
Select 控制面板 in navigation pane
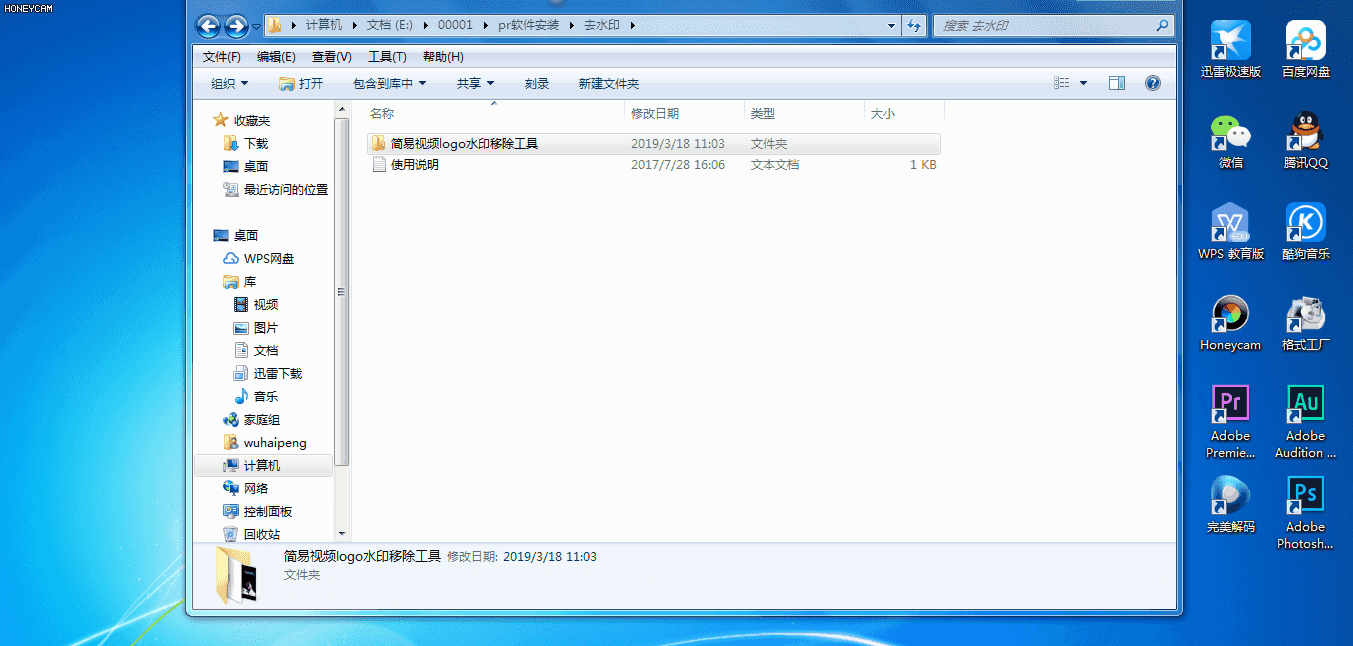point(258,511)
